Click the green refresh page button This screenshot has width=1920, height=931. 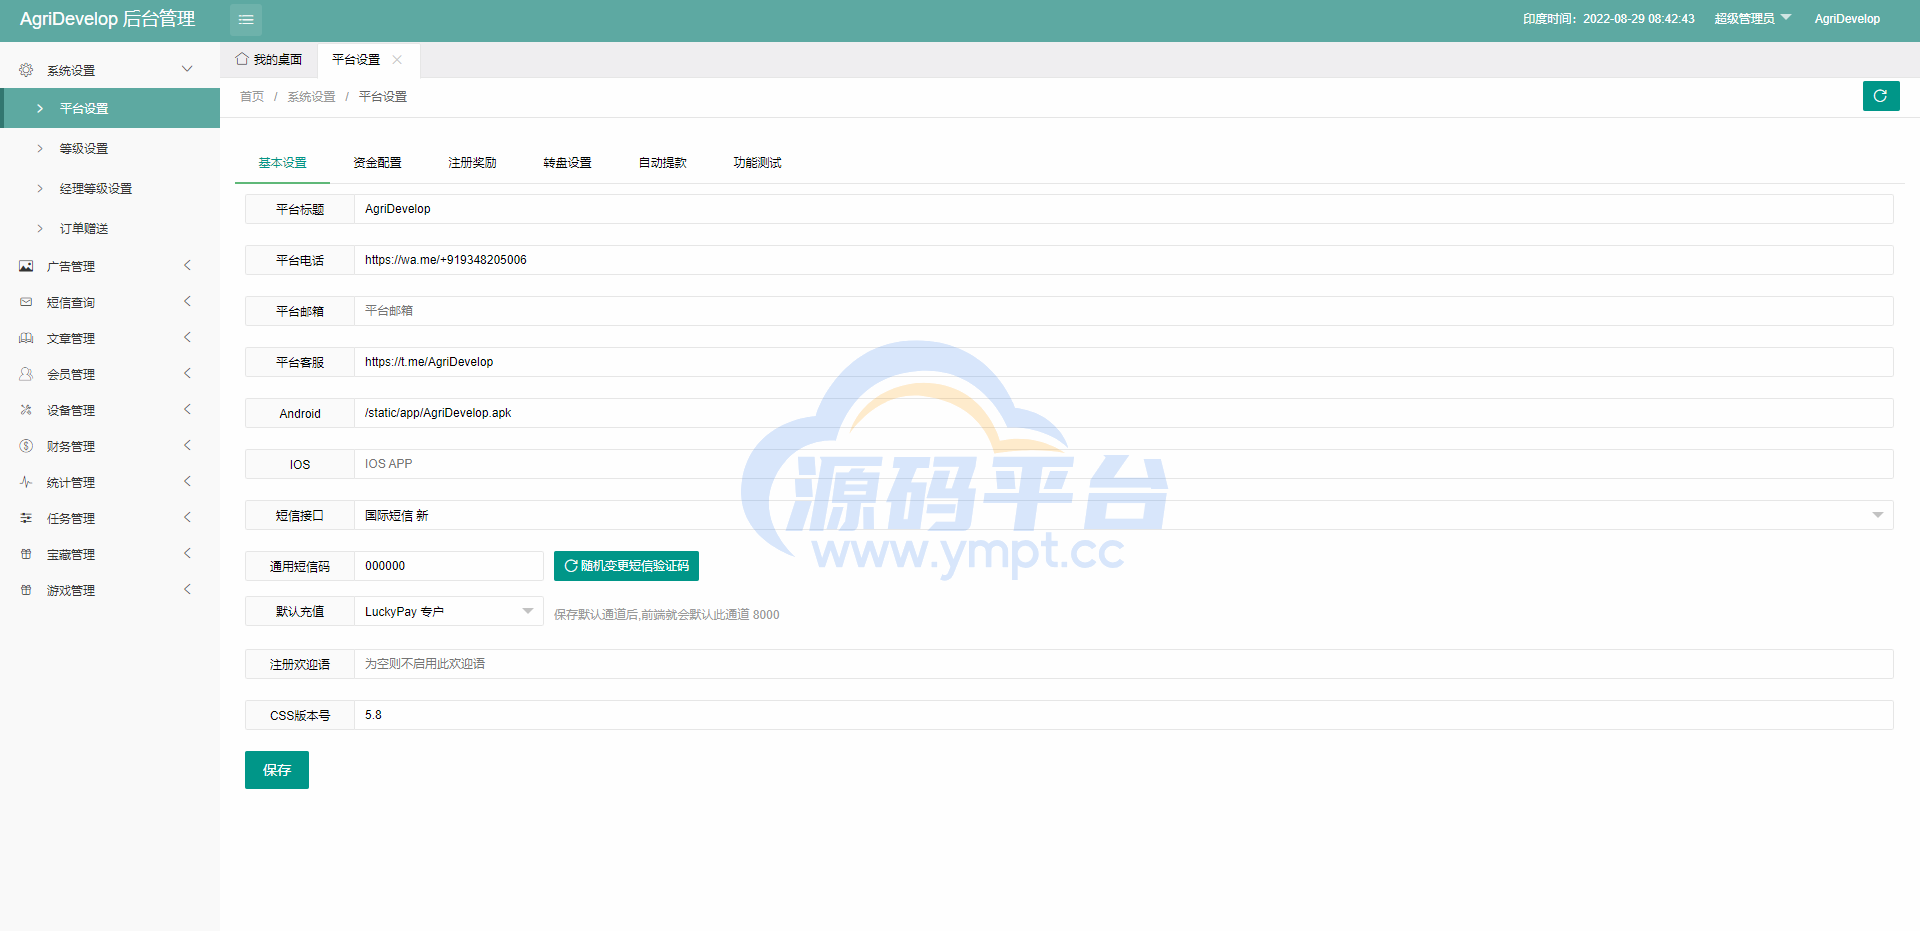click(1881, 96)
